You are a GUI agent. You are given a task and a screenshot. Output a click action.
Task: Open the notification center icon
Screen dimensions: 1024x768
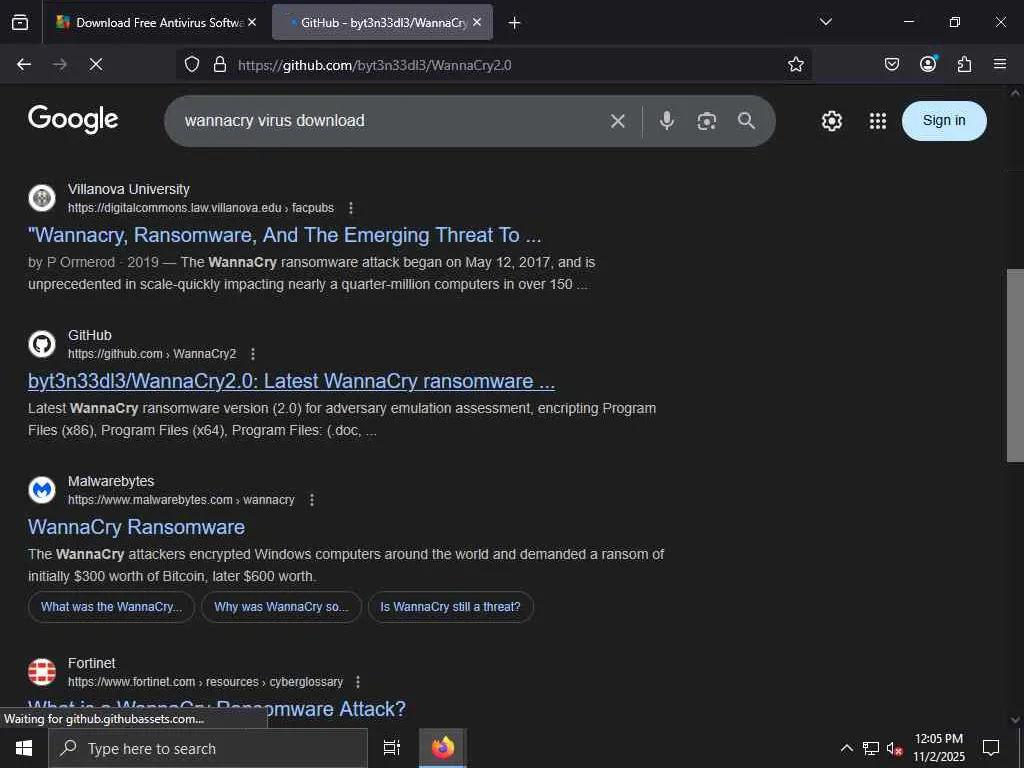[x=991, y=748]
